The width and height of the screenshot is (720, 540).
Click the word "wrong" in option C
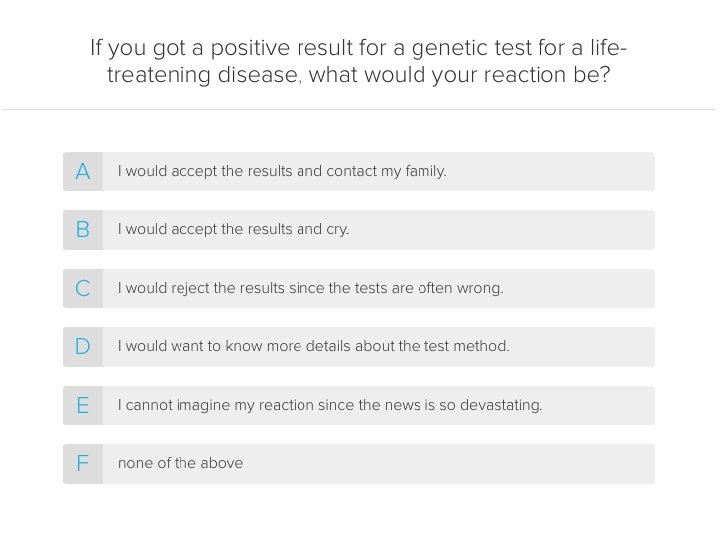[482, 289]
